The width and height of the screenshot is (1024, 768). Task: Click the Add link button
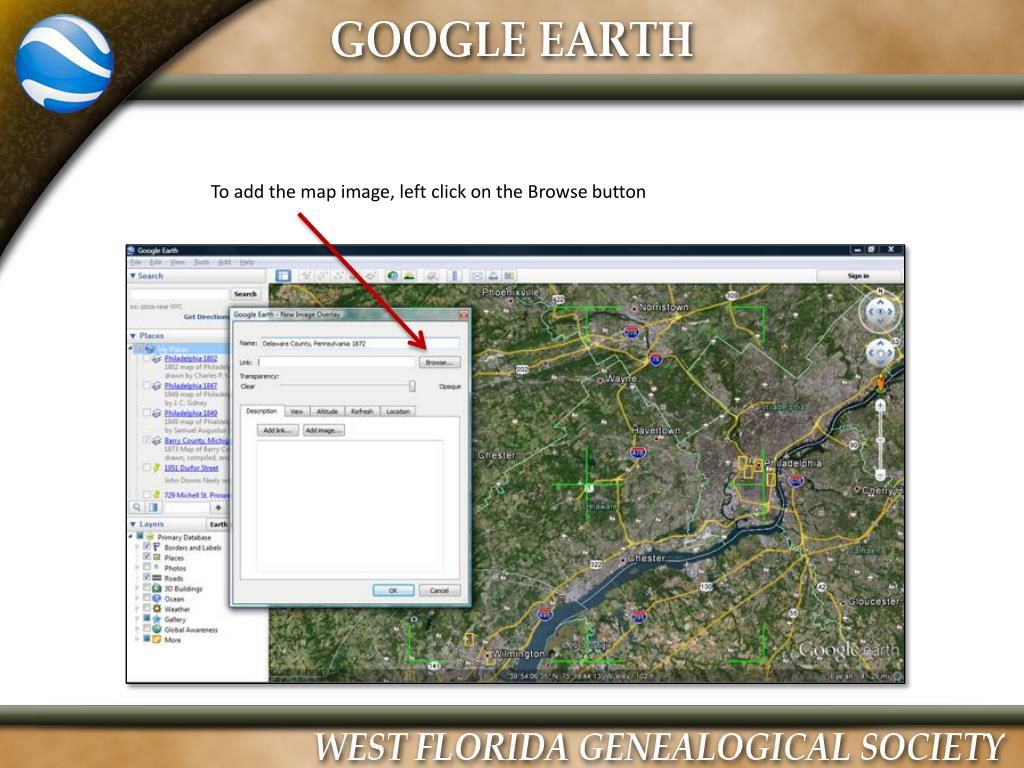pyautogui.click(x=278, y=430)
